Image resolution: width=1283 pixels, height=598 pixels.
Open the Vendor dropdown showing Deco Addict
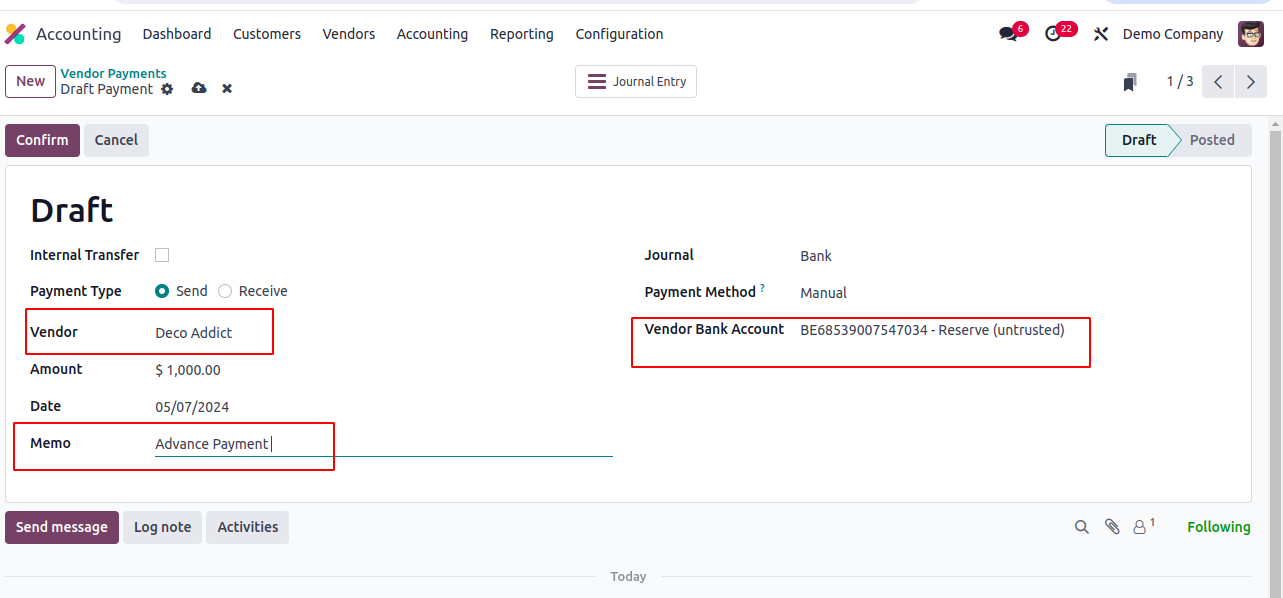pyautogui.click(x=383, y=333)
